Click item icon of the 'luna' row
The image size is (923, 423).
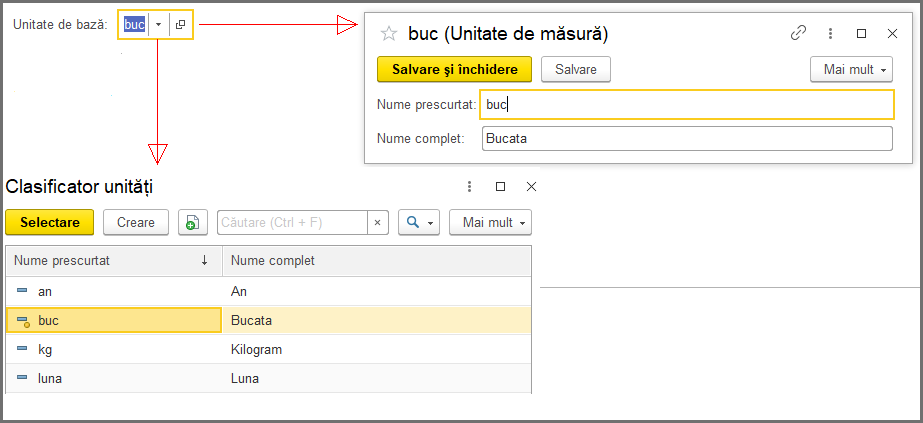22,377
